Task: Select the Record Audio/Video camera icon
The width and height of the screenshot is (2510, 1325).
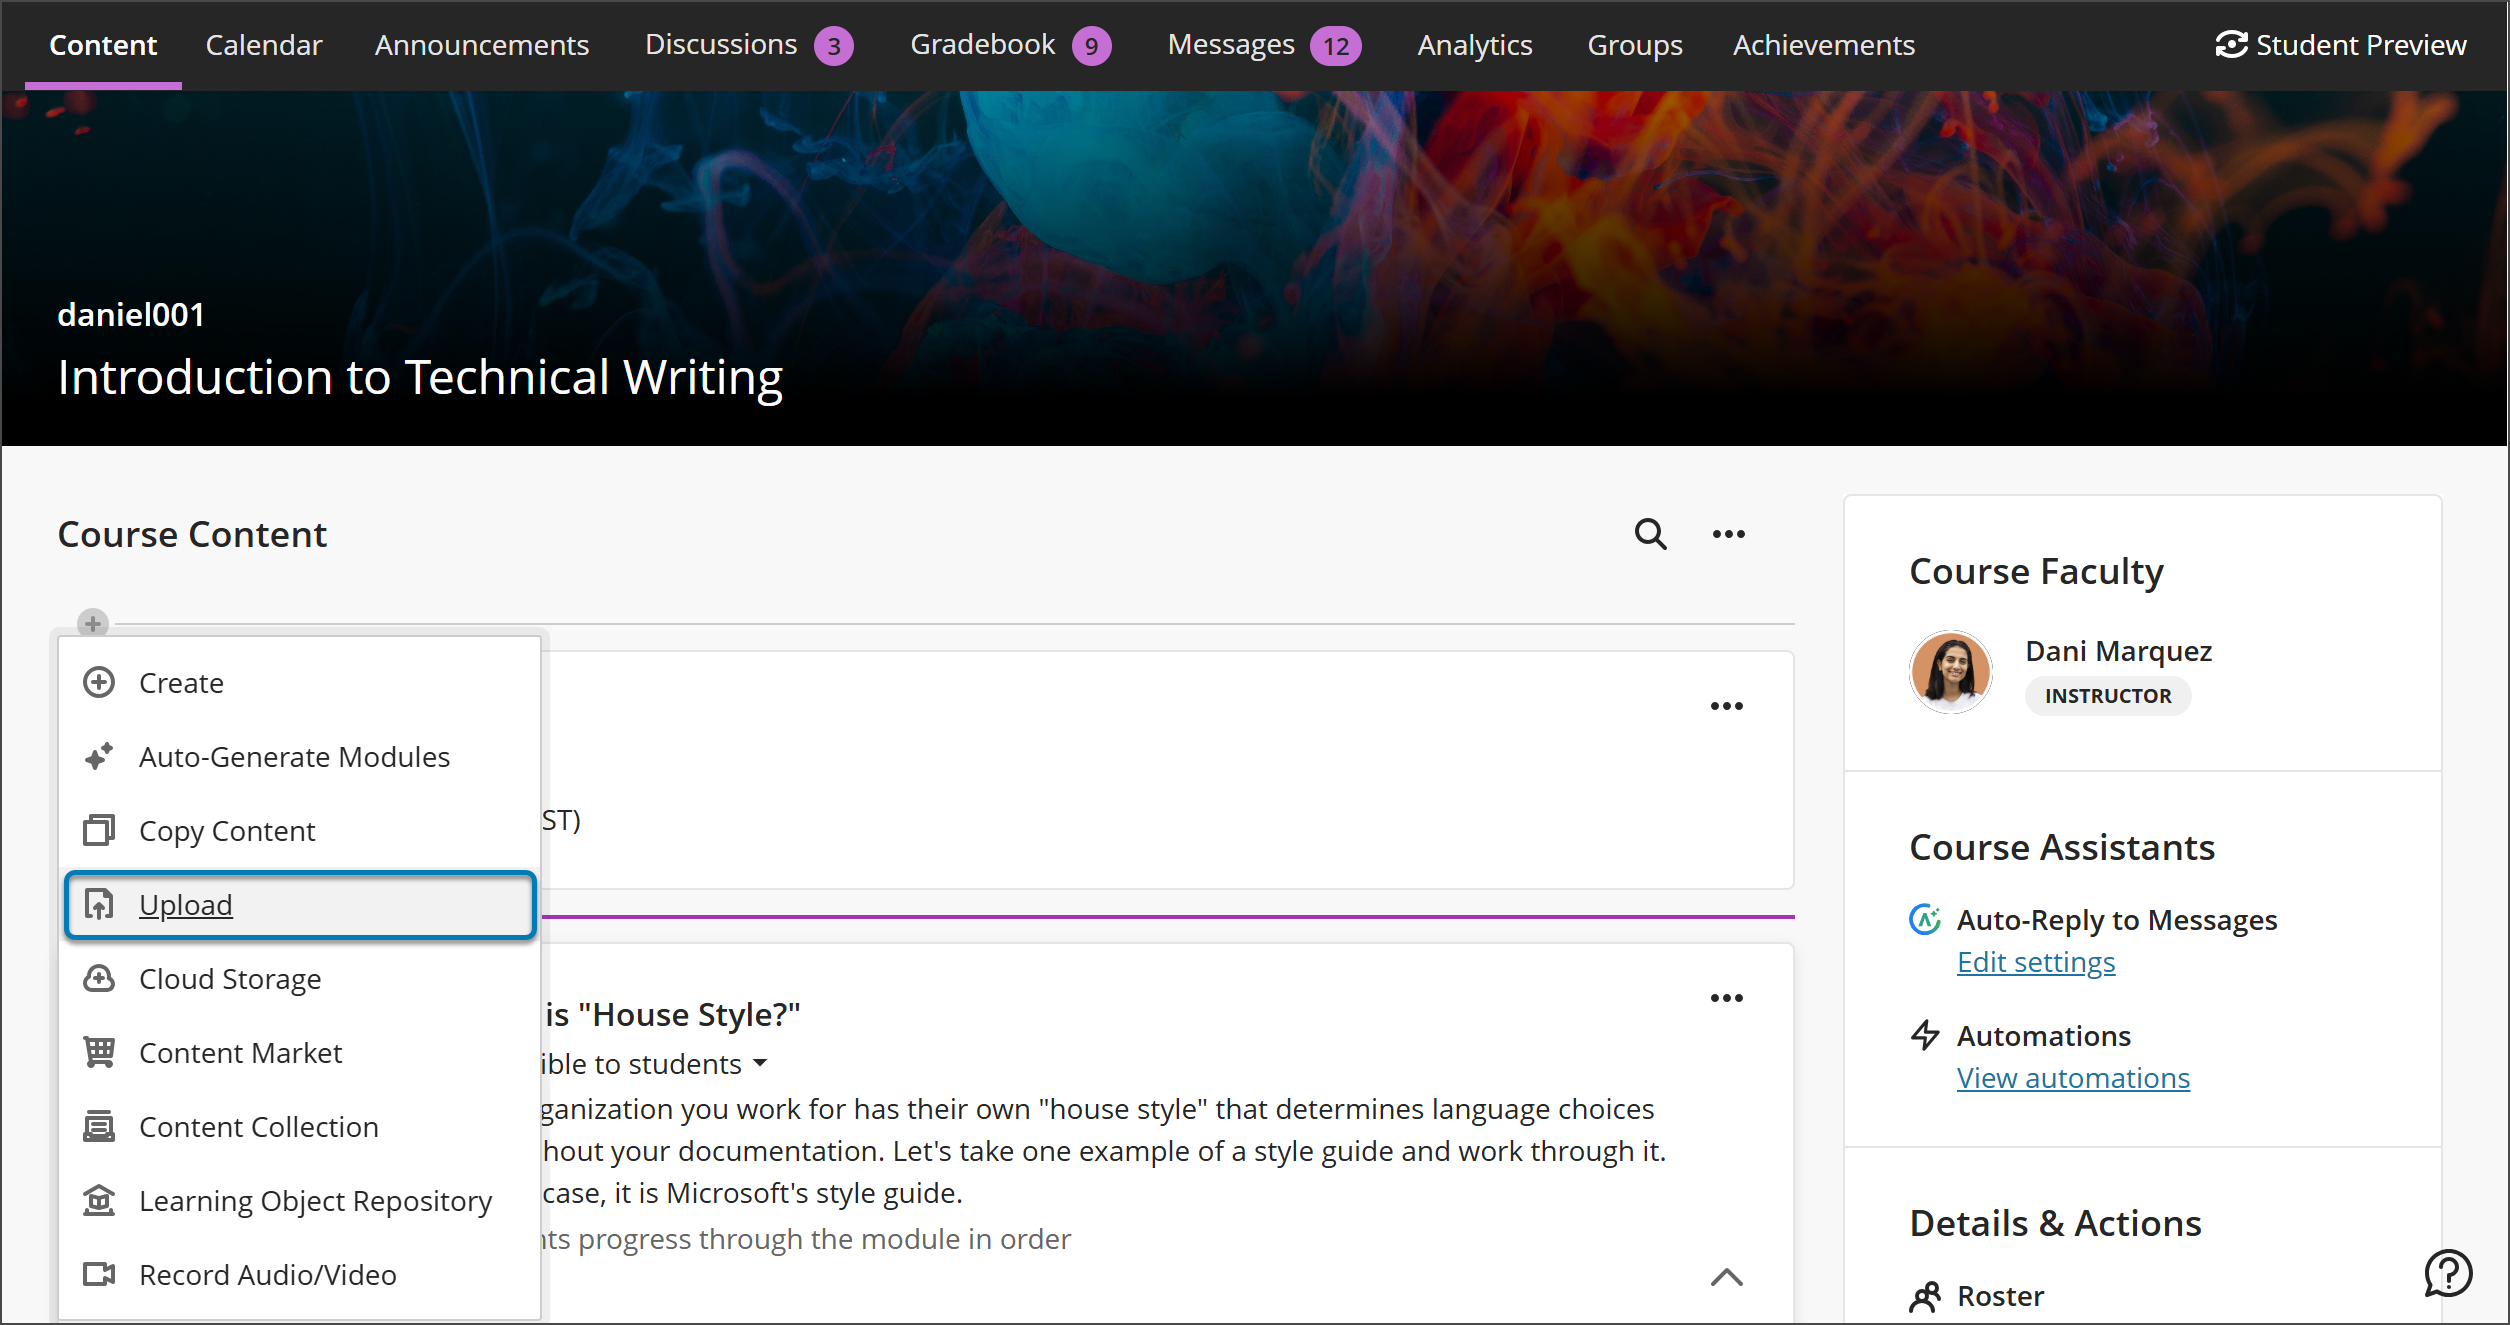Action: click(x=99, y=1274)
